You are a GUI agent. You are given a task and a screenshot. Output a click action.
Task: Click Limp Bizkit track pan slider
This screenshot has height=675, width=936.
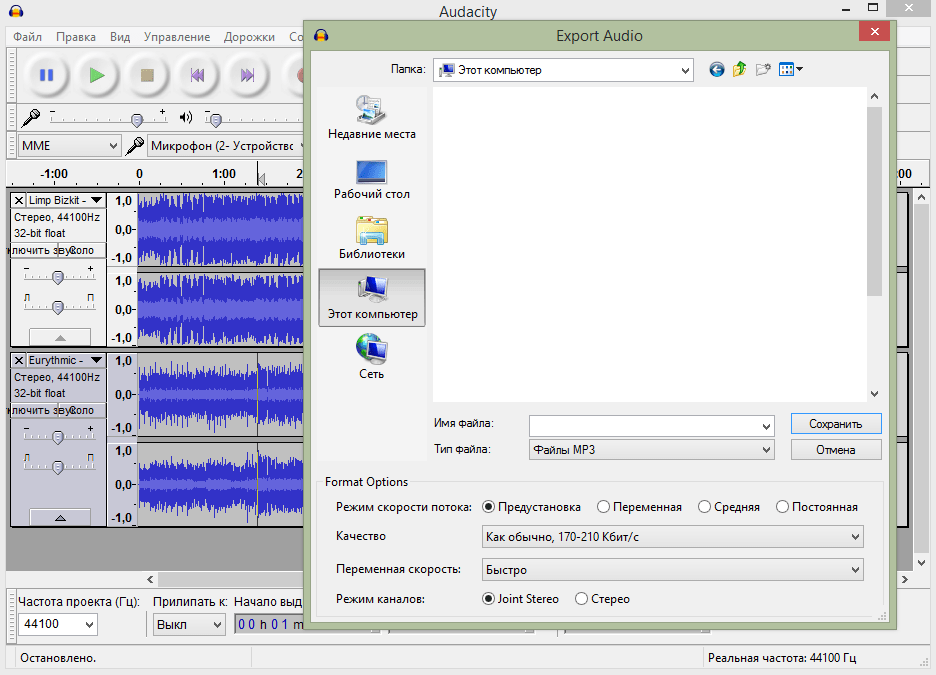(x=58, y=306)
